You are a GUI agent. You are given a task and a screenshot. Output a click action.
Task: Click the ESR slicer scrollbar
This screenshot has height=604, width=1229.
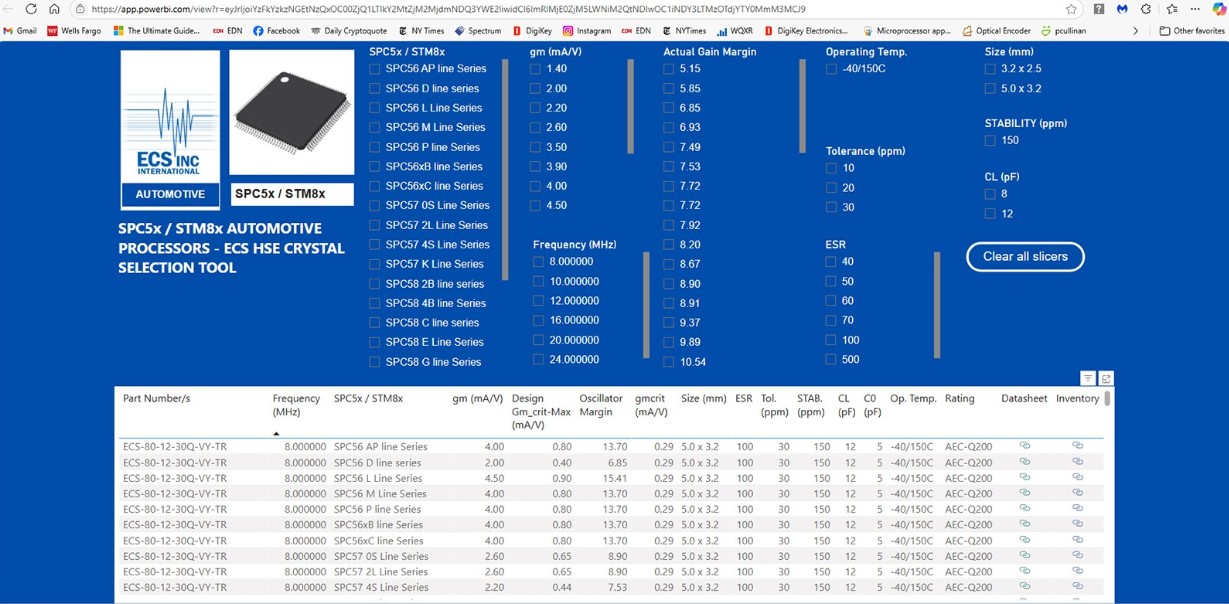(937, 304)
